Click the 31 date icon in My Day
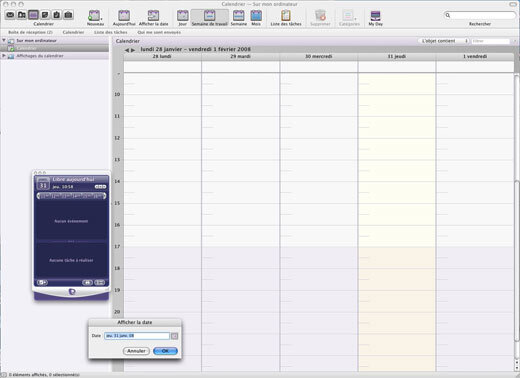This screenshot has width=520, height=378. [43, 184]
